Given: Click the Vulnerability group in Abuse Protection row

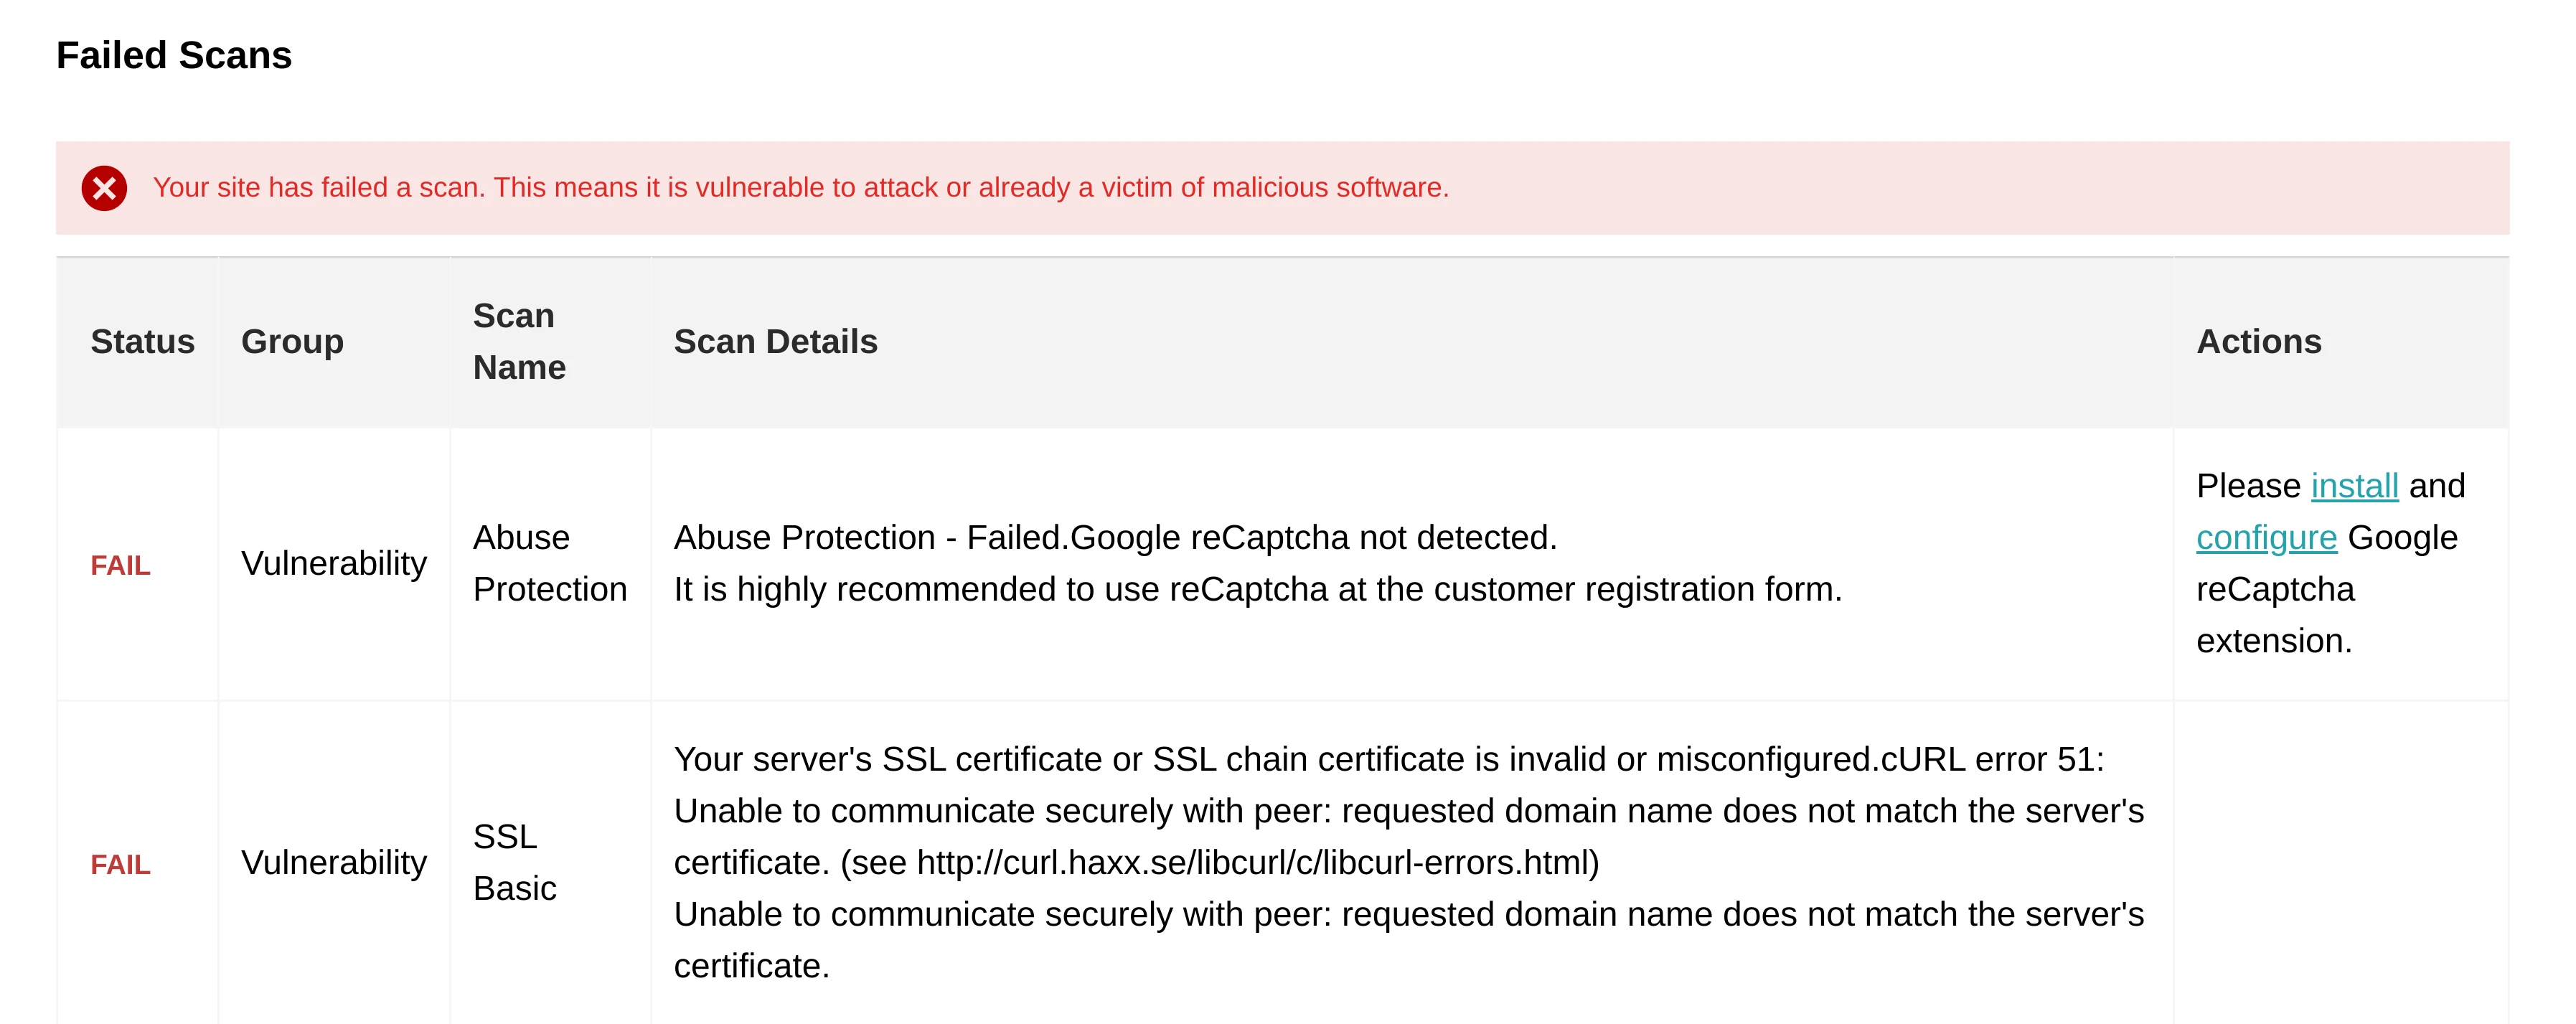Looking at the screenshot, I should point(334,564).
